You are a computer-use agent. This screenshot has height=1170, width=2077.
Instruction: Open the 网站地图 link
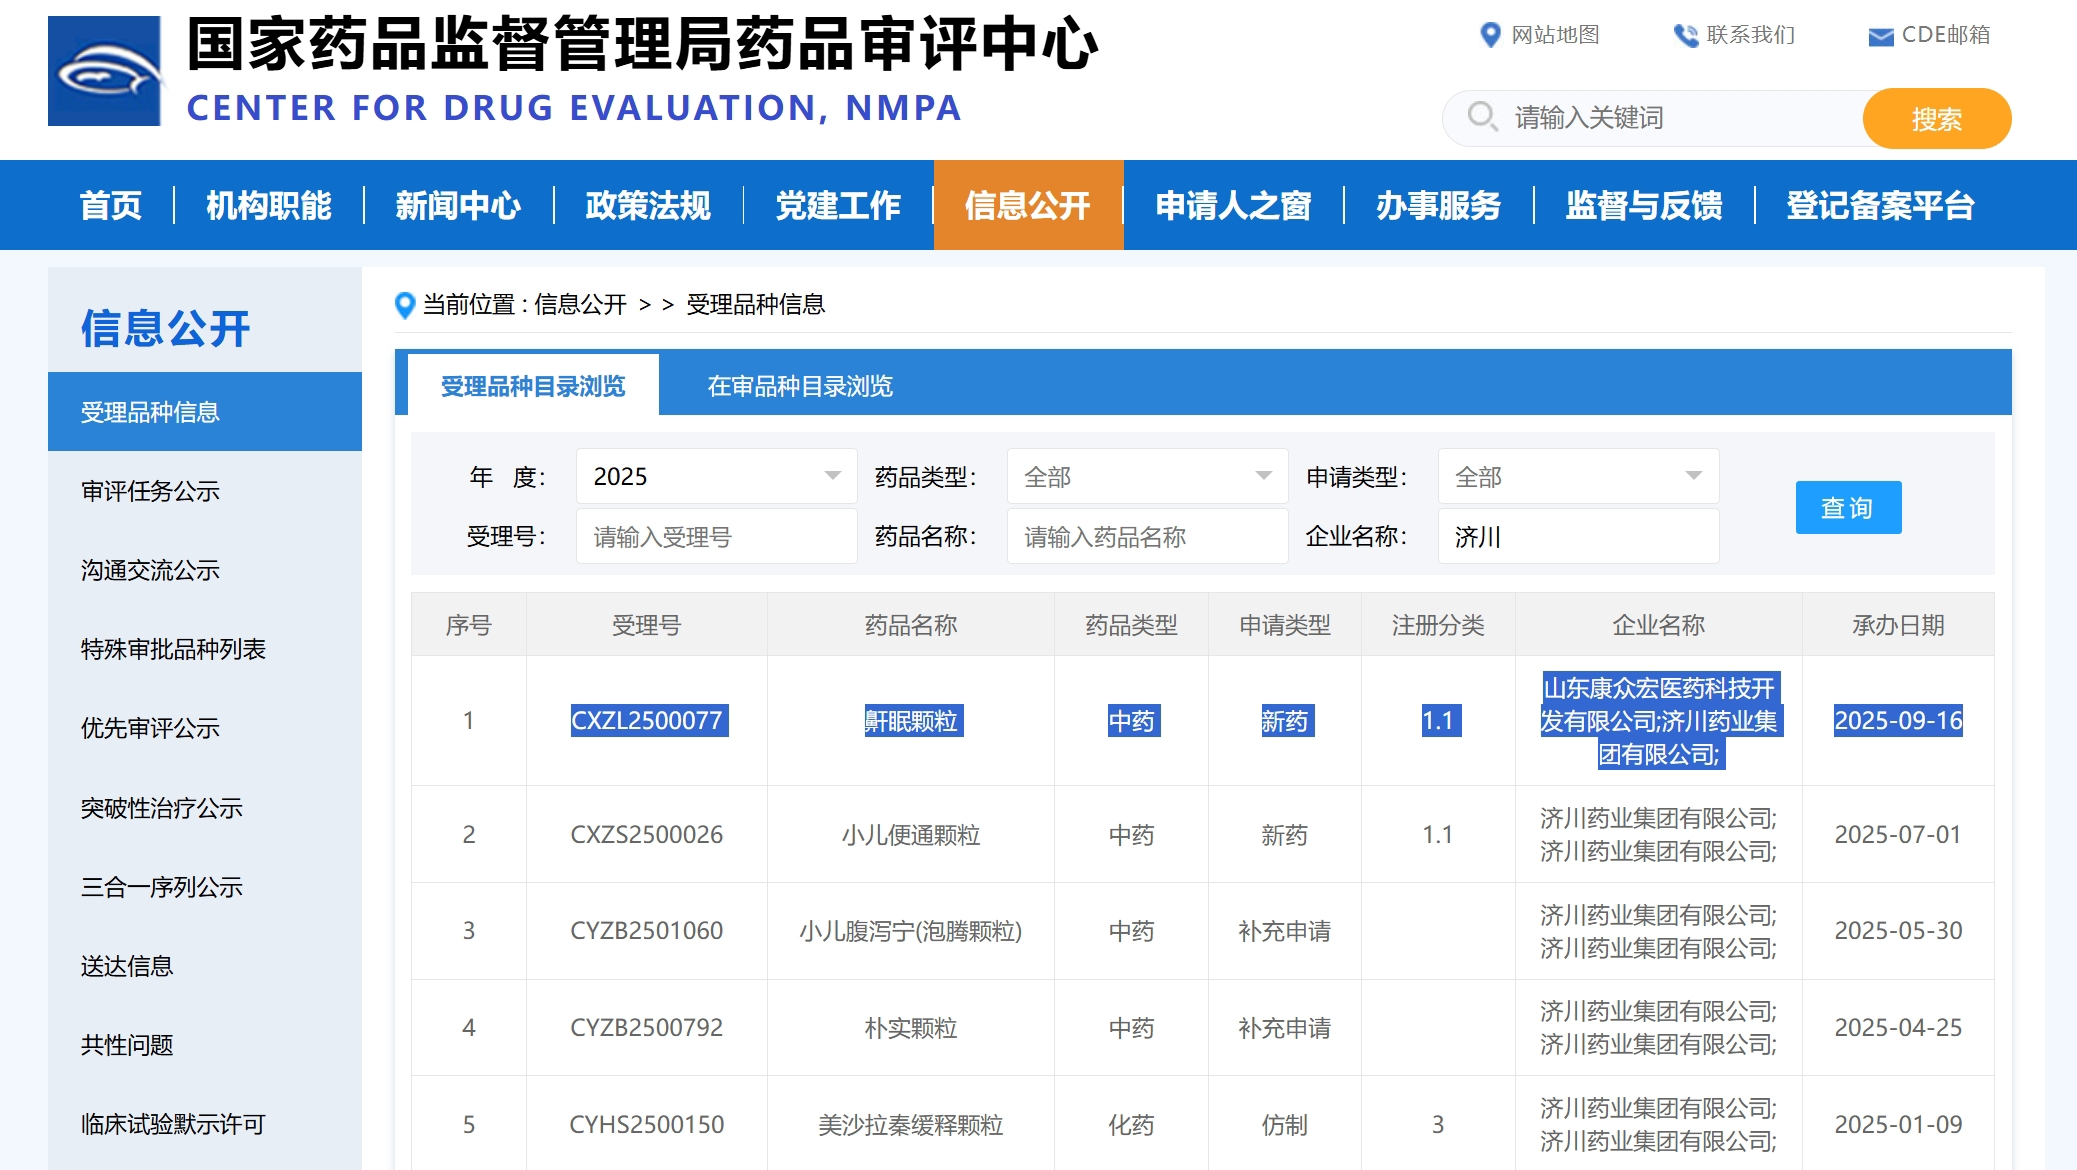[1555, 35]
